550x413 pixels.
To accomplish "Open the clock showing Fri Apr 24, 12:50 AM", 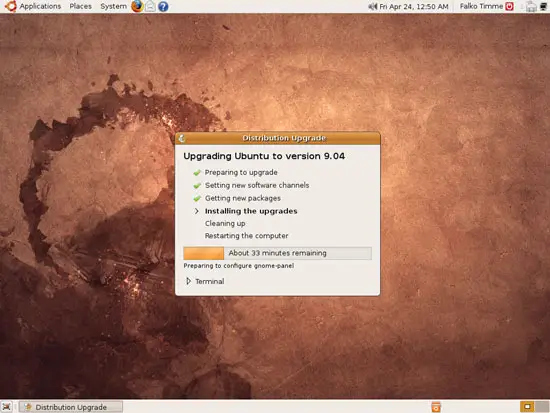I will [x=414, y=6].
